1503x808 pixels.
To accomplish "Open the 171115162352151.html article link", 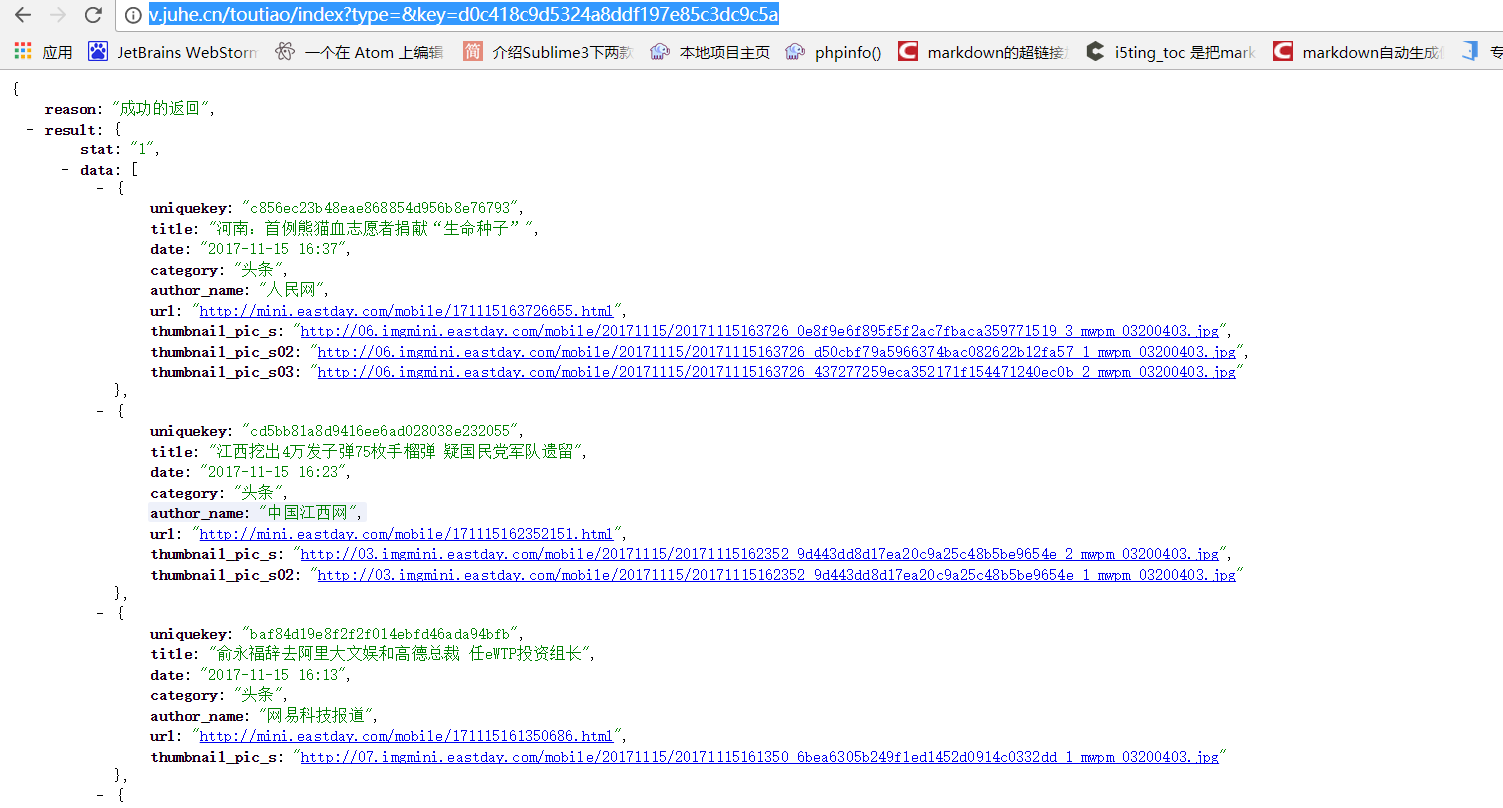I will pyautogui.click(x=406, y=534).
